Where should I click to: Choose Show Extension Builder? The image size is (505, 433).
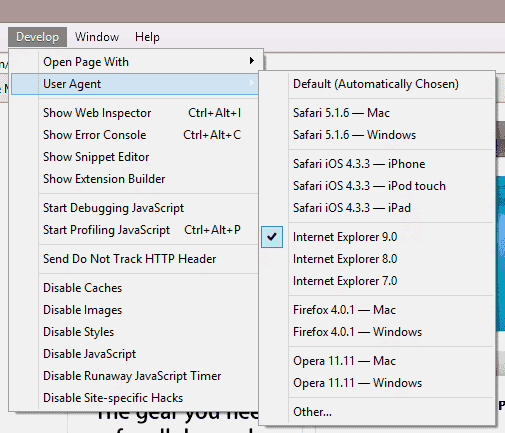click(x=135, y=179)
